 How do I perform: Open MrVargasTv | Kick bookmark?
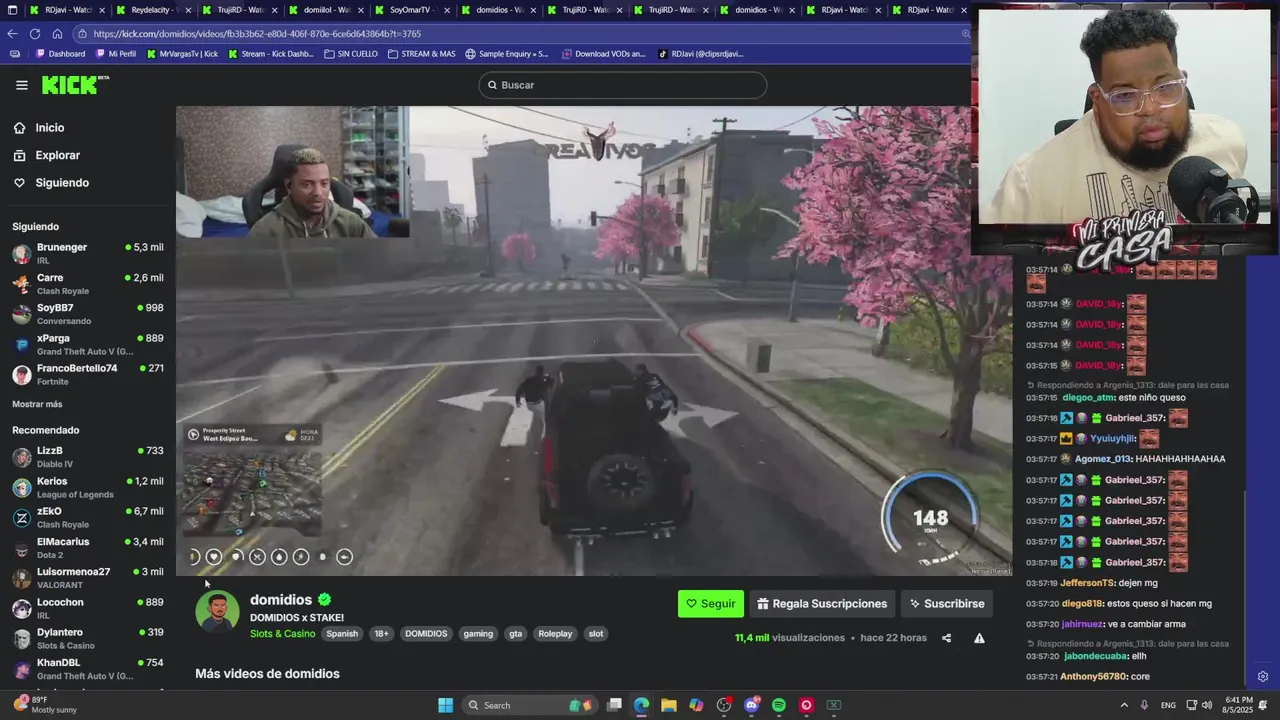(182, 54)
